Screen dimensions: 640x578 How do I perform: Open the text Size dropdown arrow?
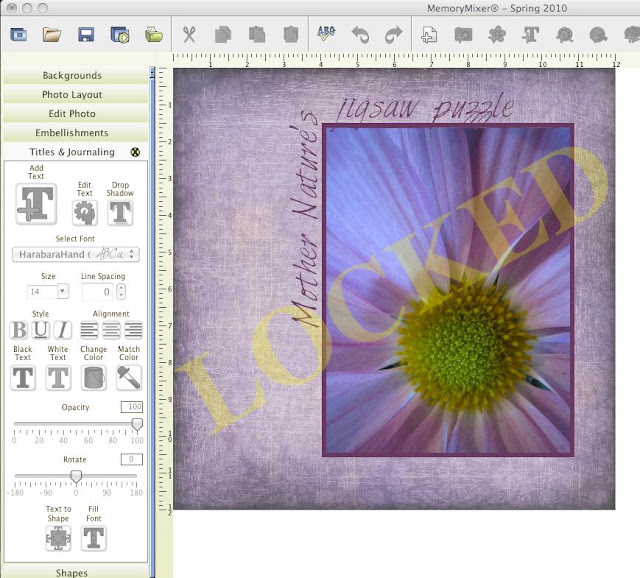click(x=62, y=291)
